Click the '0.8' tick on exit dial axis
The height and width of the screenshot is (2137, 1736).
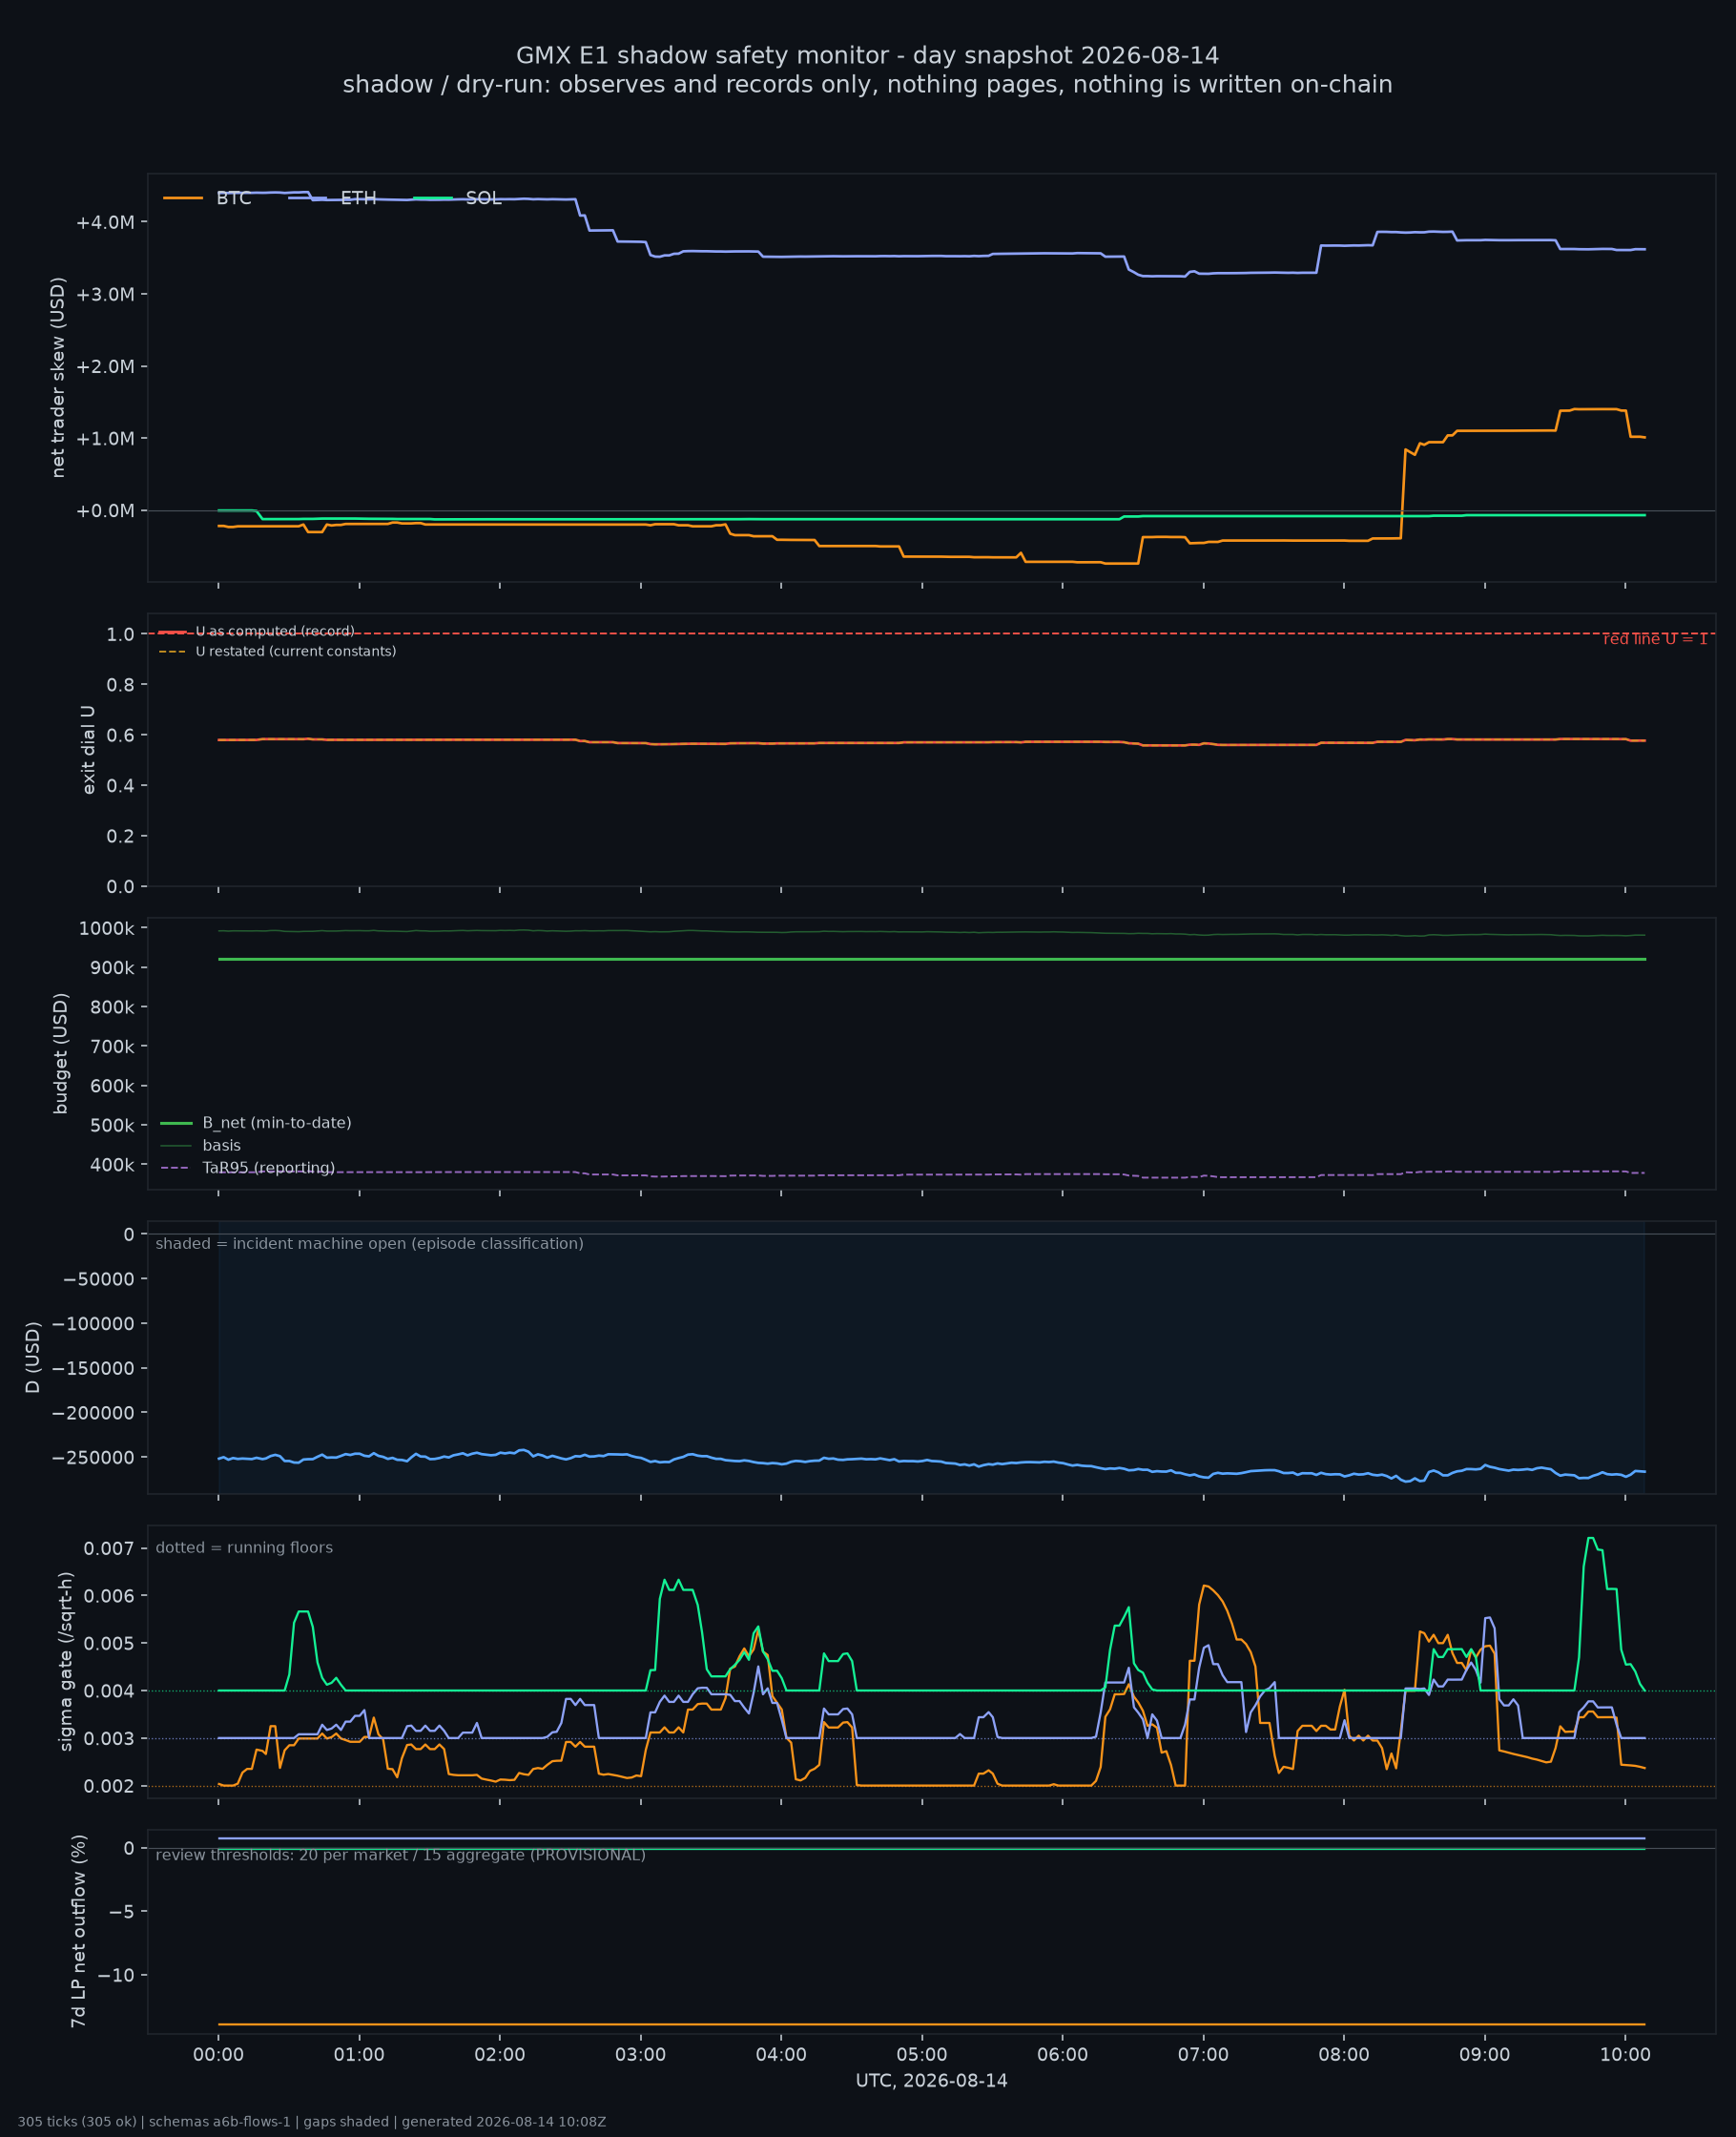tap(121, 684)
